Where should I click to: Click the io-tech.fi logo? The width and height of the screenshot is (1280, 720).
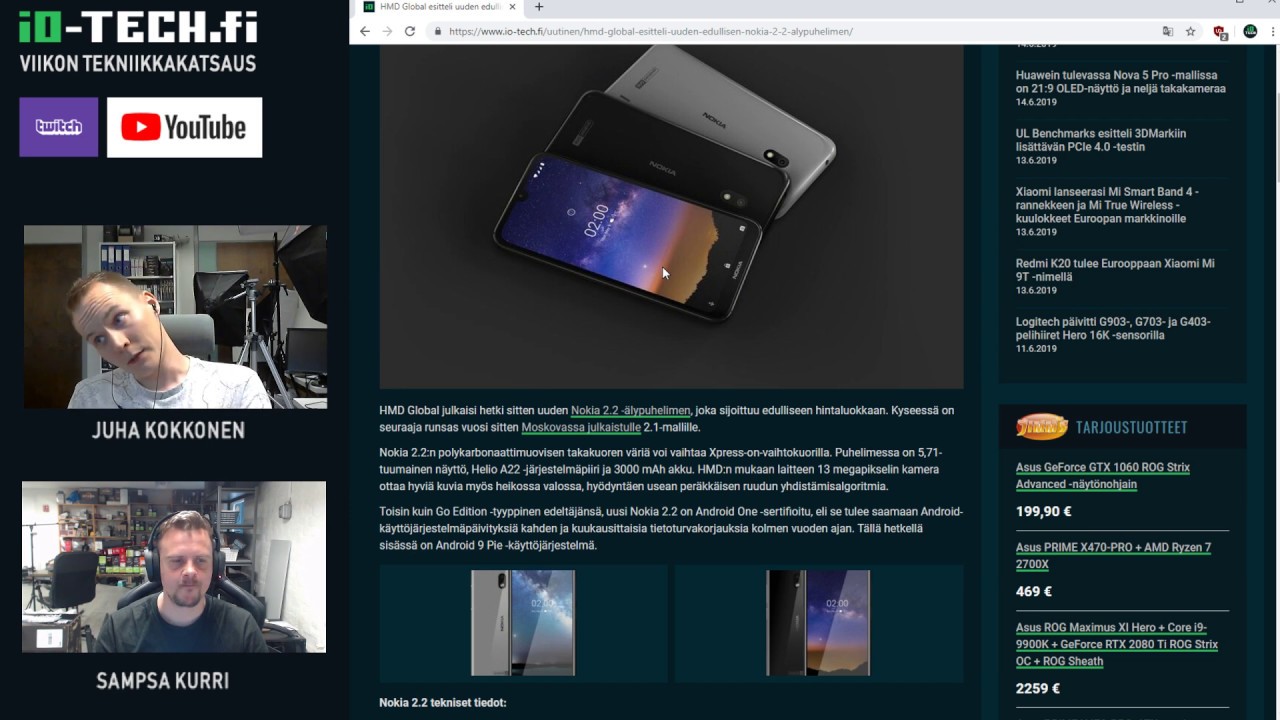coord(138,27)
